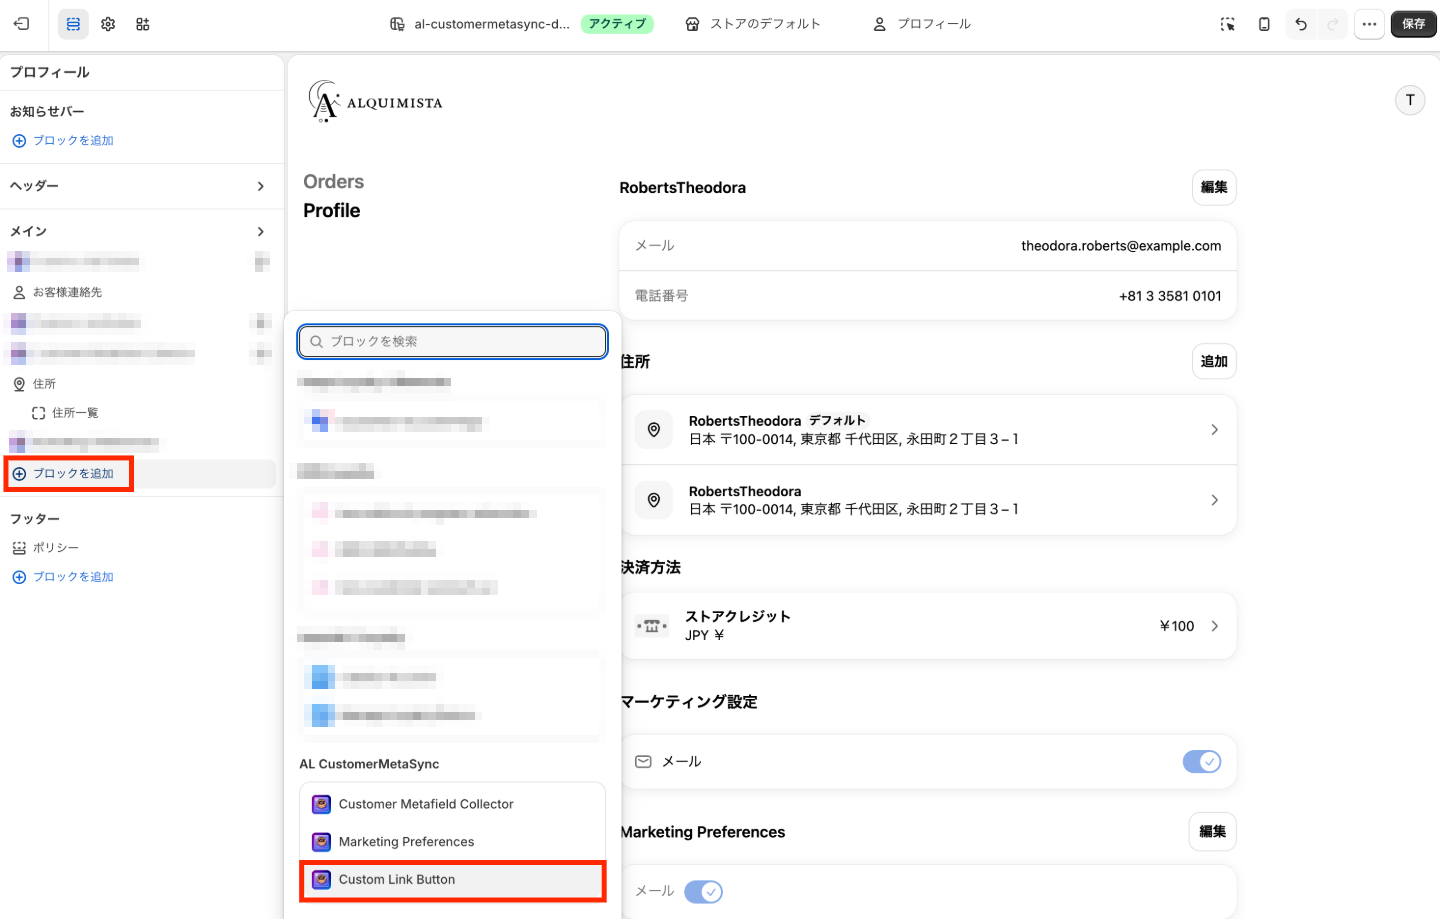The width and height of the screenshot is (1440, 919).
Task: Click the Alquimista logo
Action: [375, 101]
